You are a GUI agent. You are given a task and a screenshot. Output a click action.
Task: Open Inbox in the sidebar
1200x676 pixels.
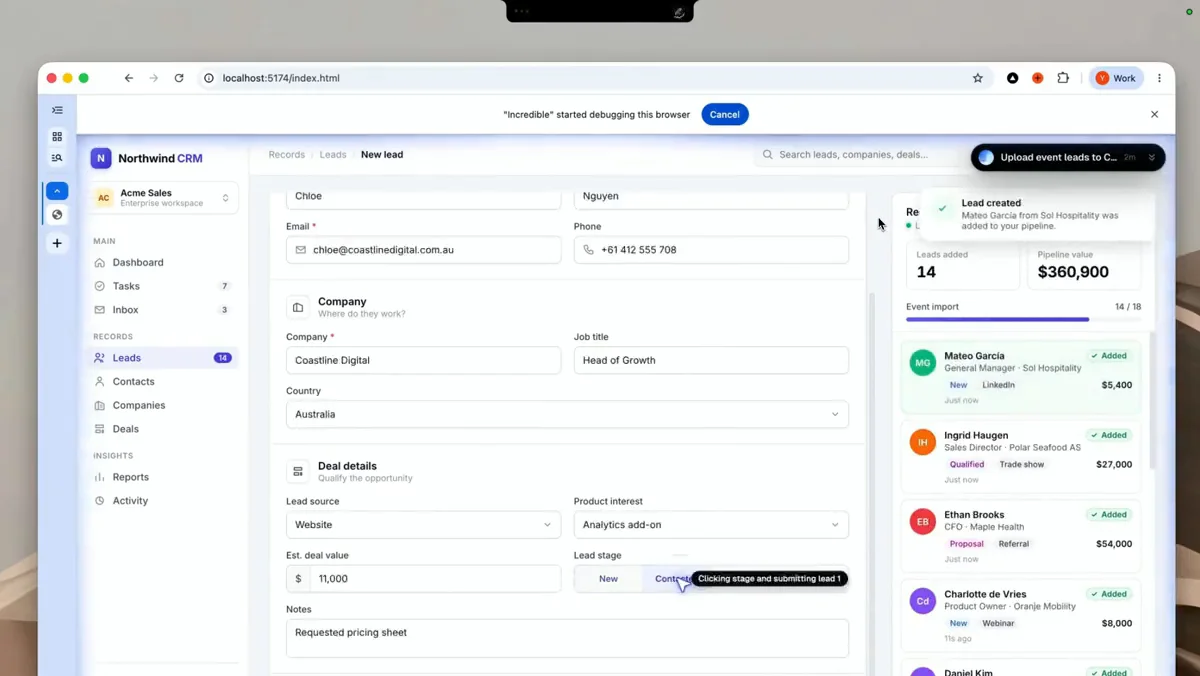[x=164, y=310]
